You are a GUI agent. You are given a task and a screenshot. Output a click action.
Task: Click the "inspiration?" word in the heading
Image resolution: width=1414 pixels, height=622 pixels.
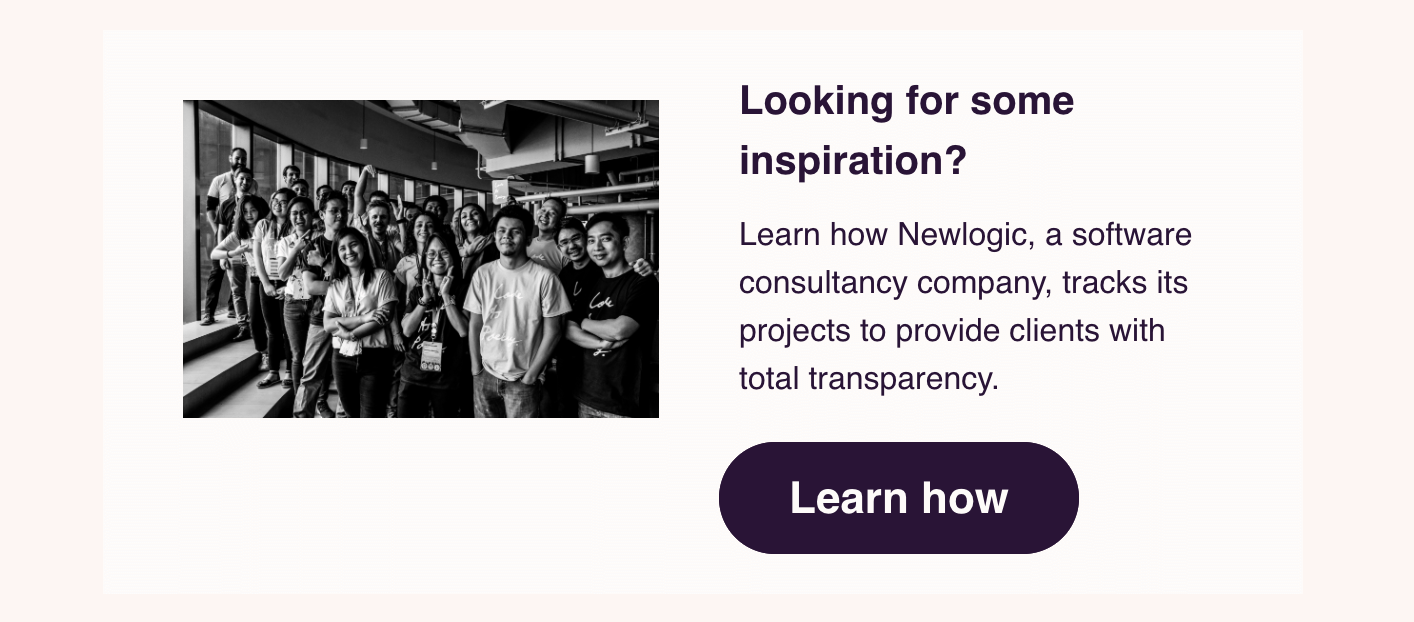tap(853, 161)
